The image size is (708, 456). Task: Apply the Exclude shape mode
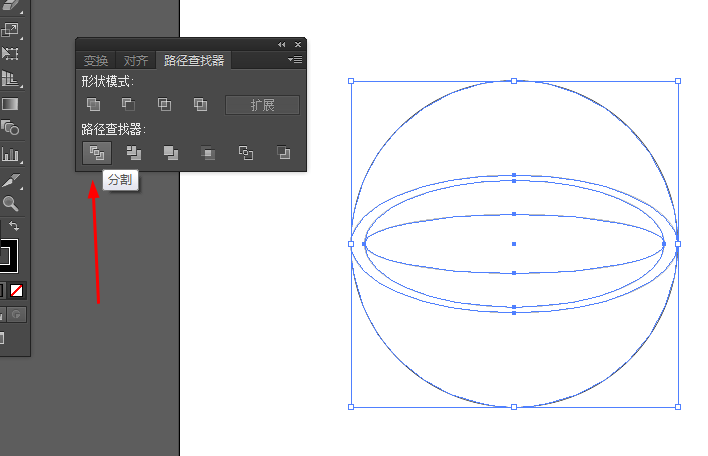[200, 104]
